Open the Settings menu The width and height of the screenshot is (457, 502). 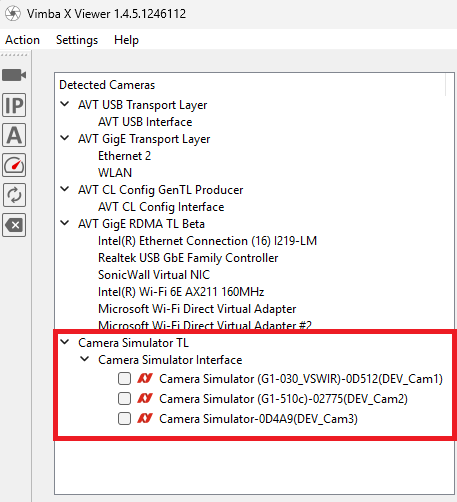77,40
